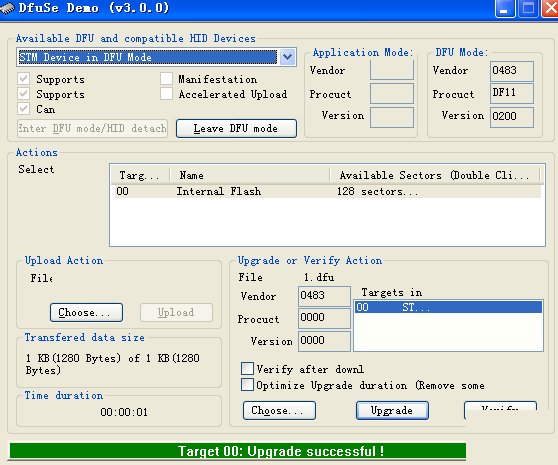Click Choose button in Upload Action
The height and width of the screenshot is (465, 558).
pos(86,312)
